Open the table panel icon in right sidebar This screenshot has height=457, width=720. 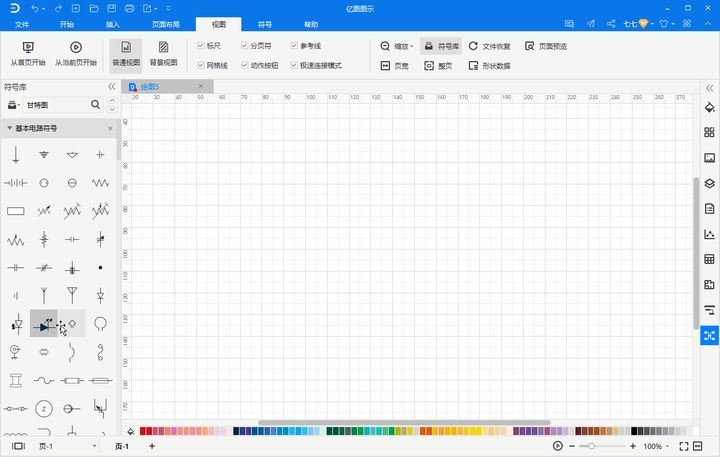tap(709, 259)
